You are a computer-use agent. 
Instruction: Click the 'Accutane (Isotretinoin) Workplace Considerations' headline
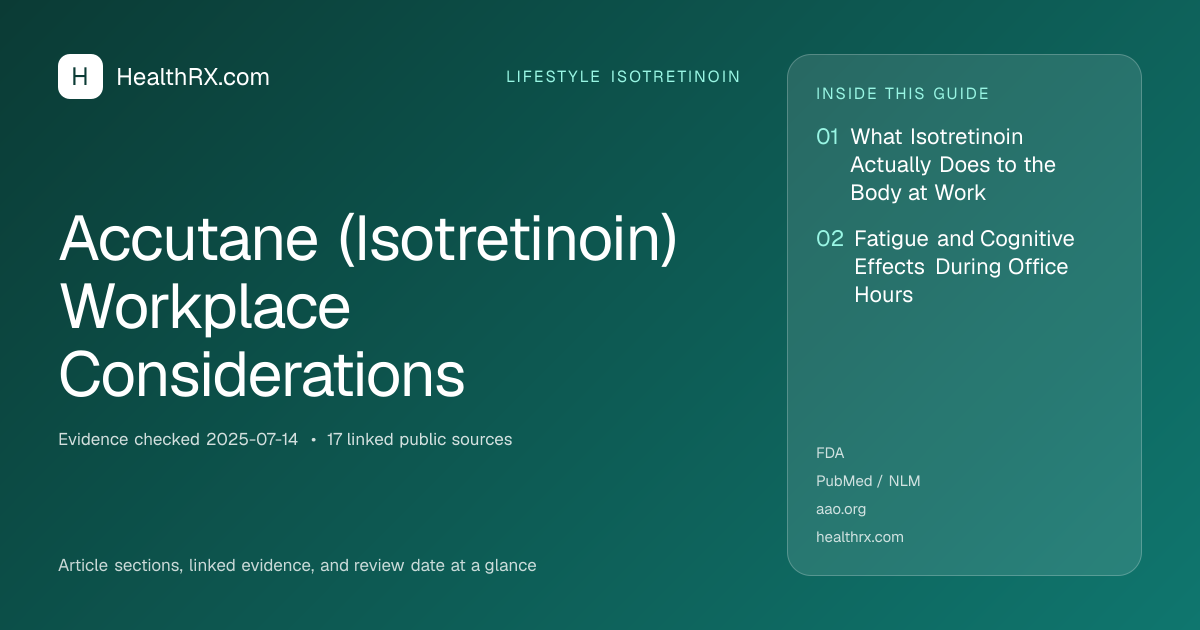368,307
